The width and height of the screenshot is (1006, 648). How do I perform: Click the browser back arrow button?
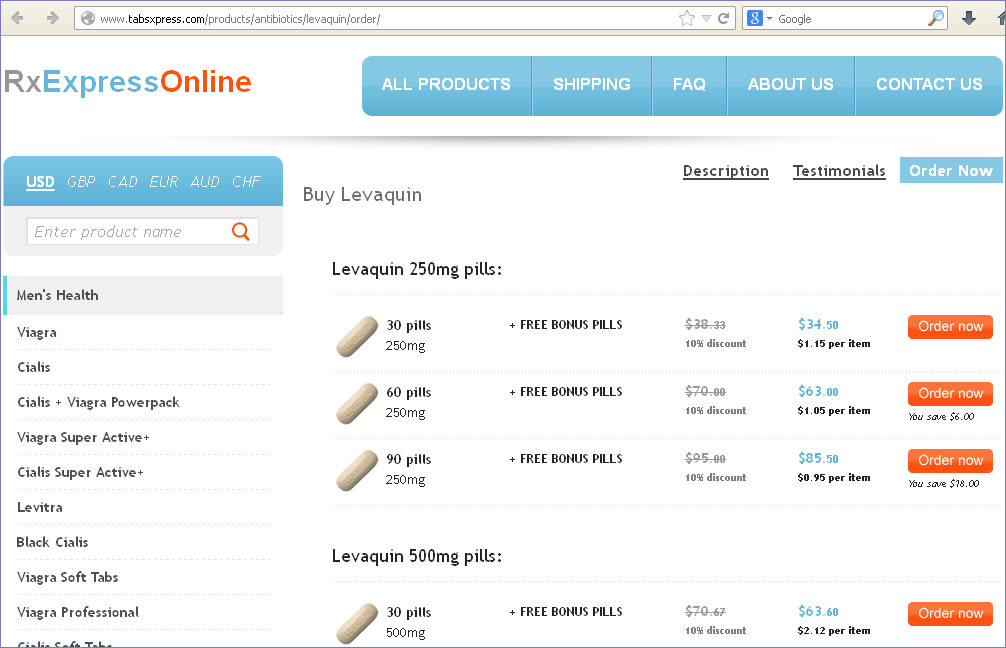[x=17, y=18]
